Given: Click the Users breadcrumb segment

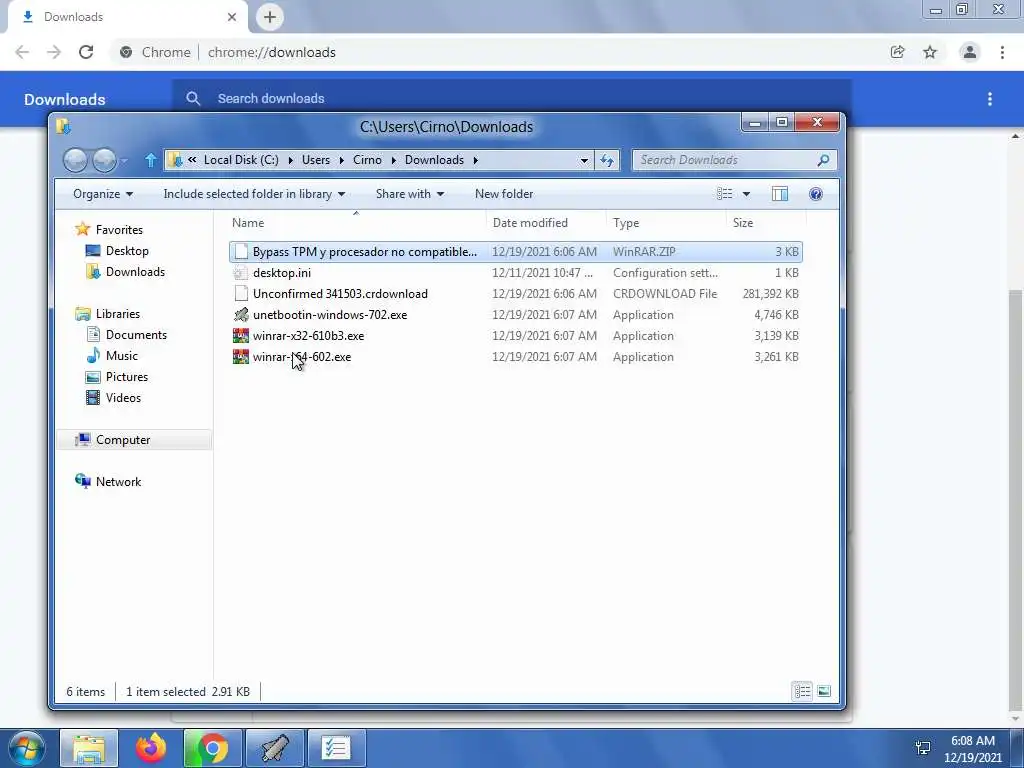Looking at the screenshot, I should (x=316, y=160).
